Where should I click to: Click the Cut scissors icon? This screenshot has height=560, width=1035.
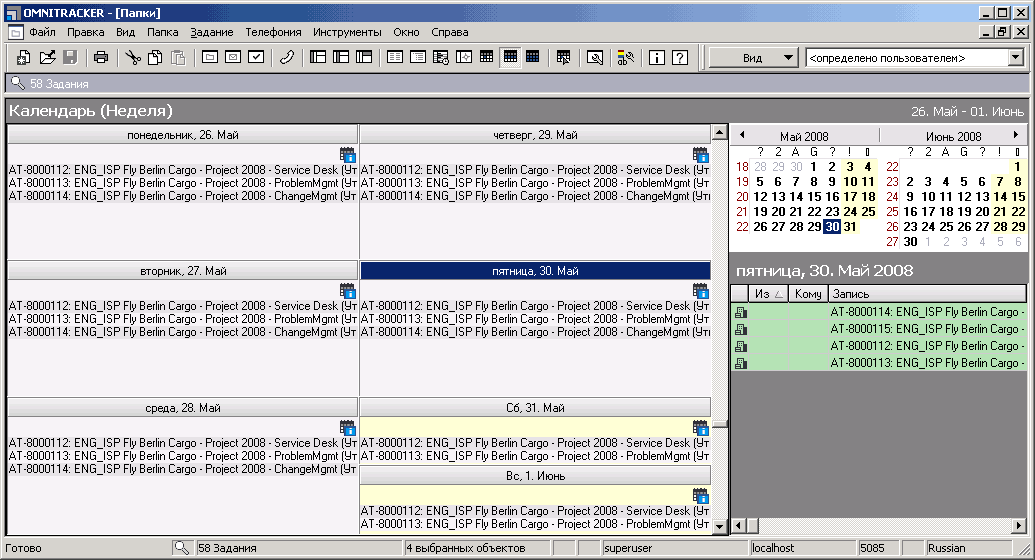pyautogui.click(x=133, y=57)
